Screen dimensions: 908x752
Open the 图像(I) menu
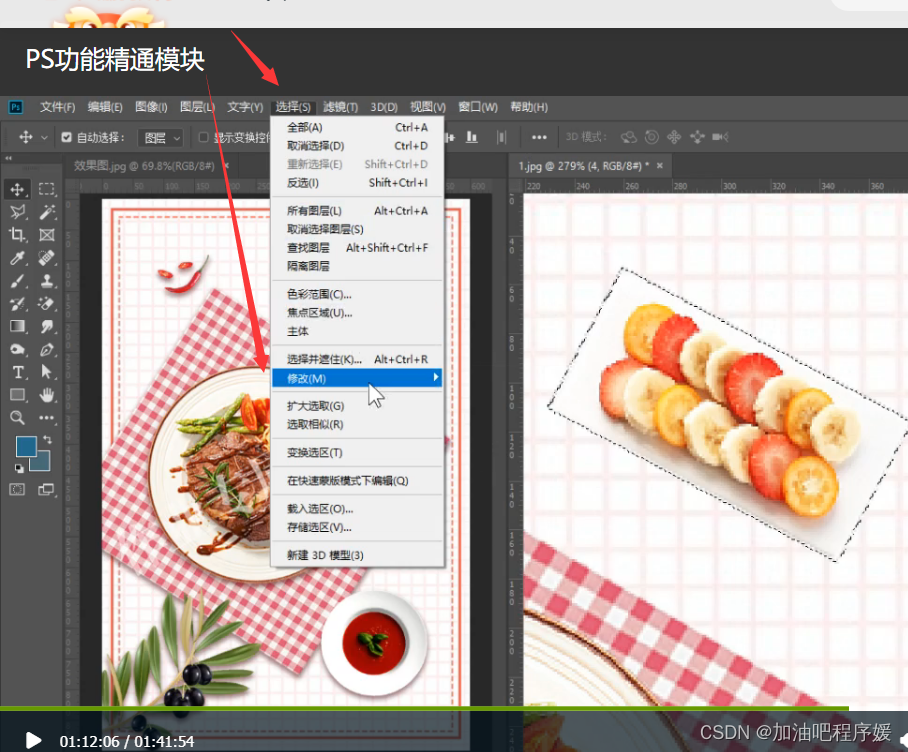(x=151, y=107)
